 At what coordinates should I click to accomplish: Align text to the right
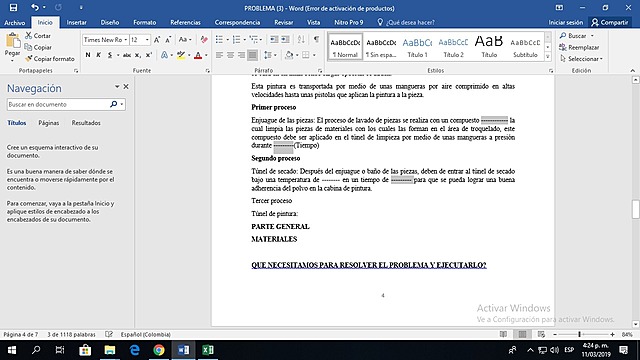(242, 55)
